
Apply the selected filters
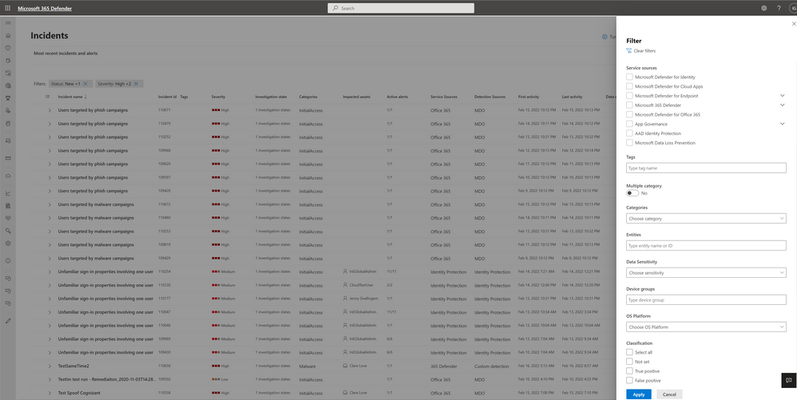[638, 394]
